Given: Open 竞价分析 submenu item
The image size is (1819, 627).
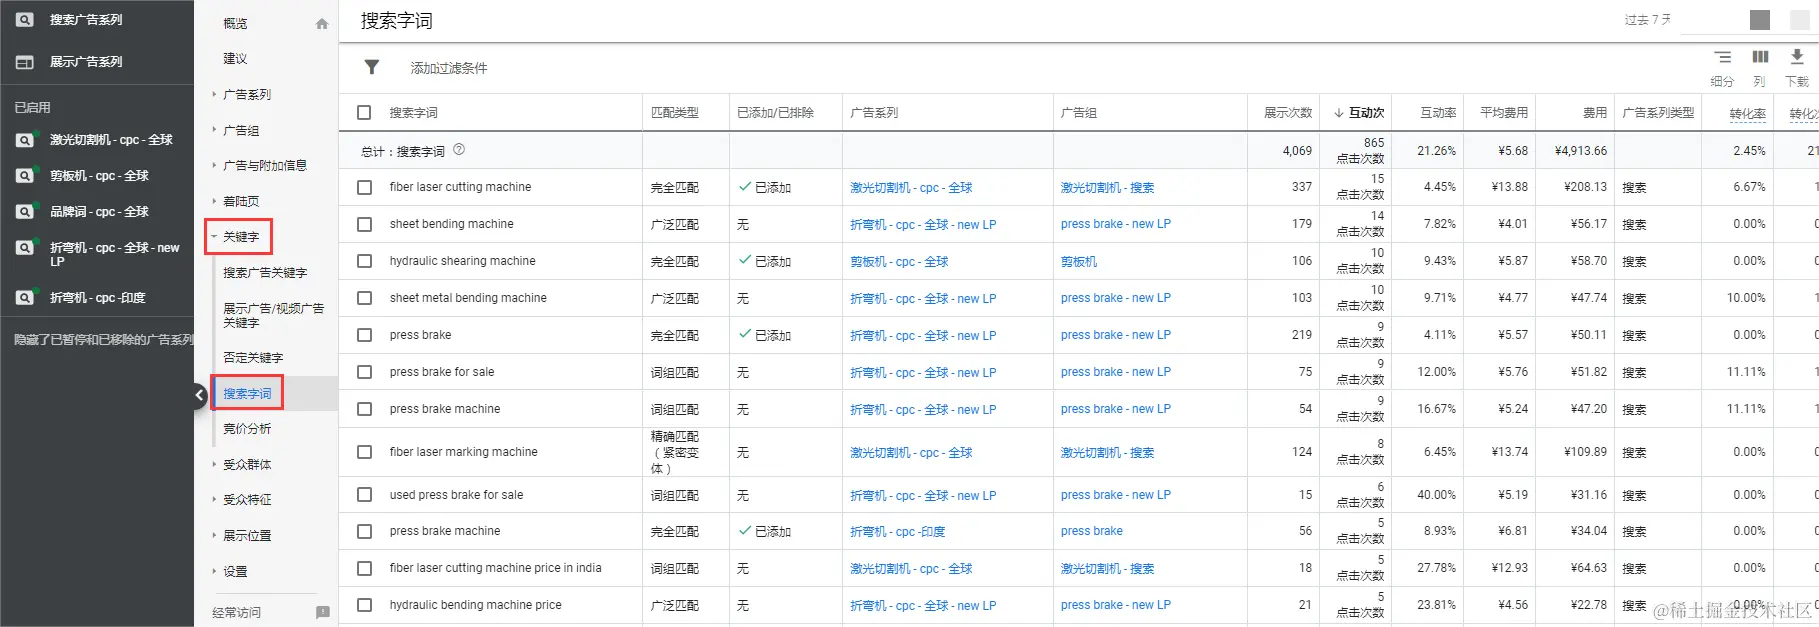Looking at the screenshot, I should pos(247,429).
